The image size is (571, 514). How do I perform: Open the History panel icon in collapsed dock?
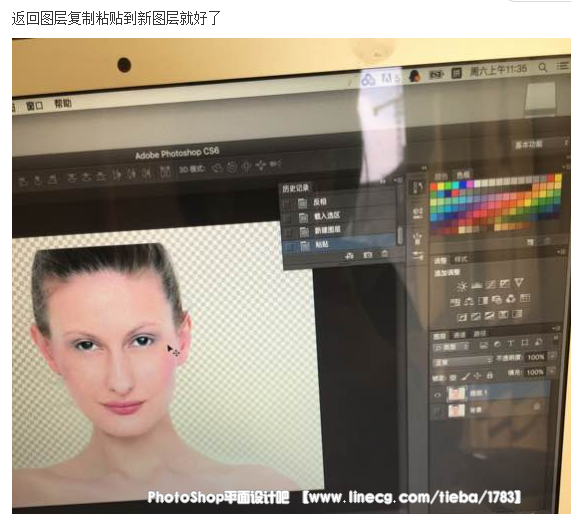pos(417,188)
